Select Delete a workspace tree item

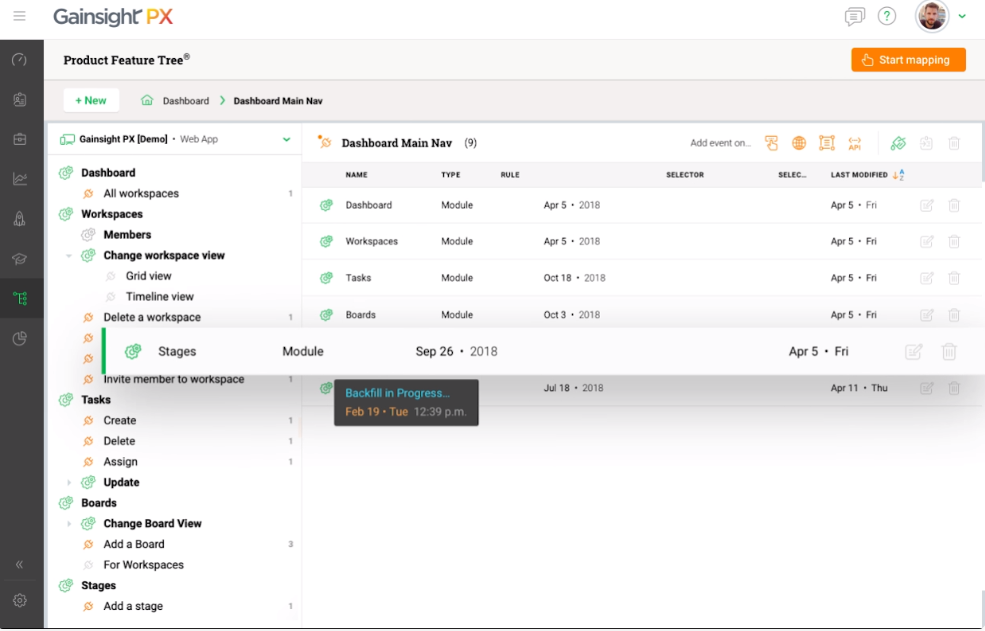(152, 317)
